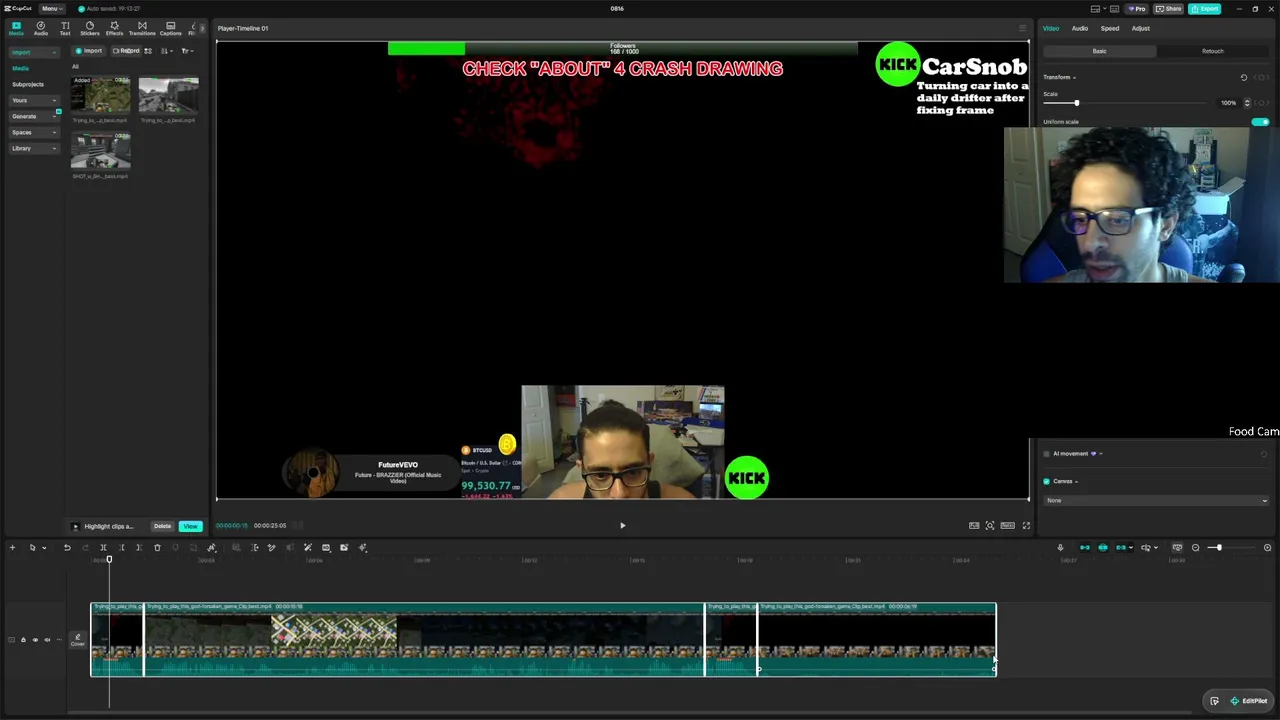
Task: Hide the main video track
Action: tap(35, 640)
